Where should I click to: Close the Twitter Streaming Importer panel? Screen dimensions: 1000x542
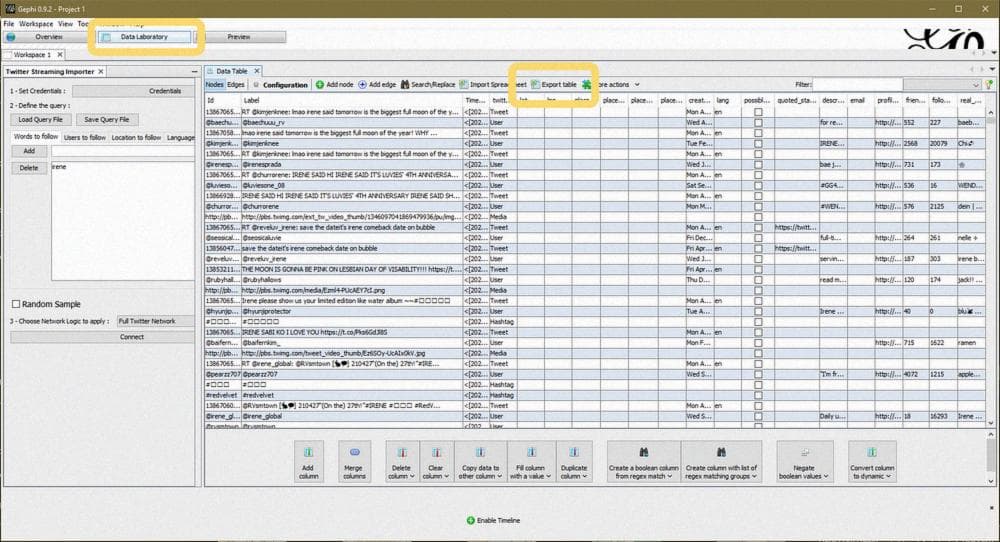101,71
